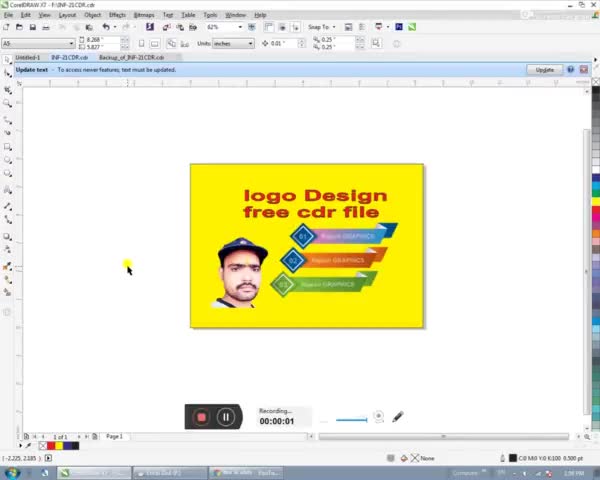Select the Interactive Fill tool

(x=7, y=279)
